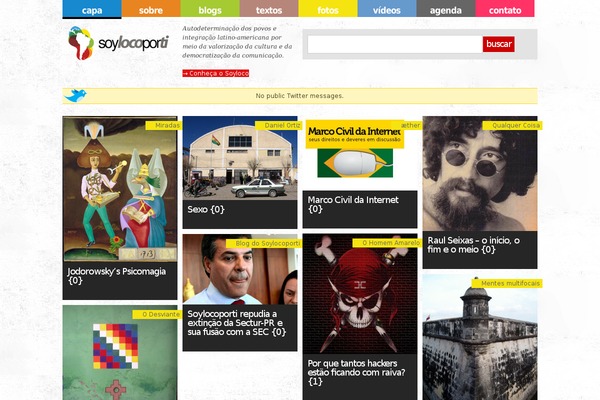The height and width of the screenshot is (400, 600).
Task: Click the red buscar button
Action: (x=498, y=44)
